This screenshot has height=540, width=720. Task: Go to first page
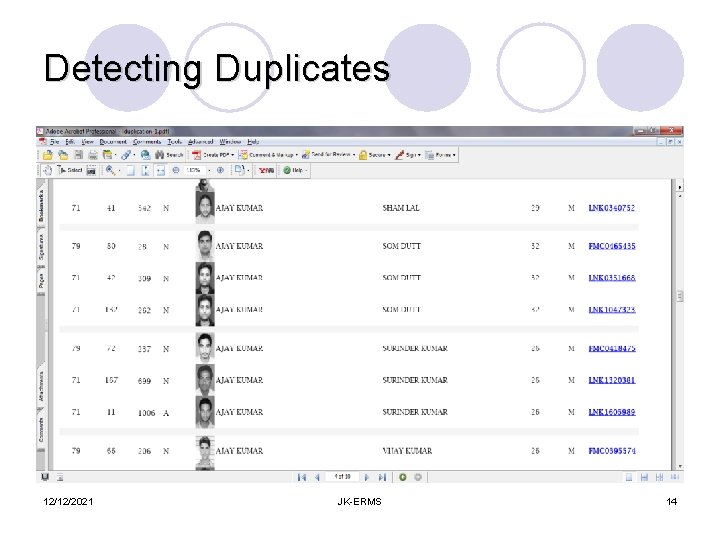pos(302,478)
